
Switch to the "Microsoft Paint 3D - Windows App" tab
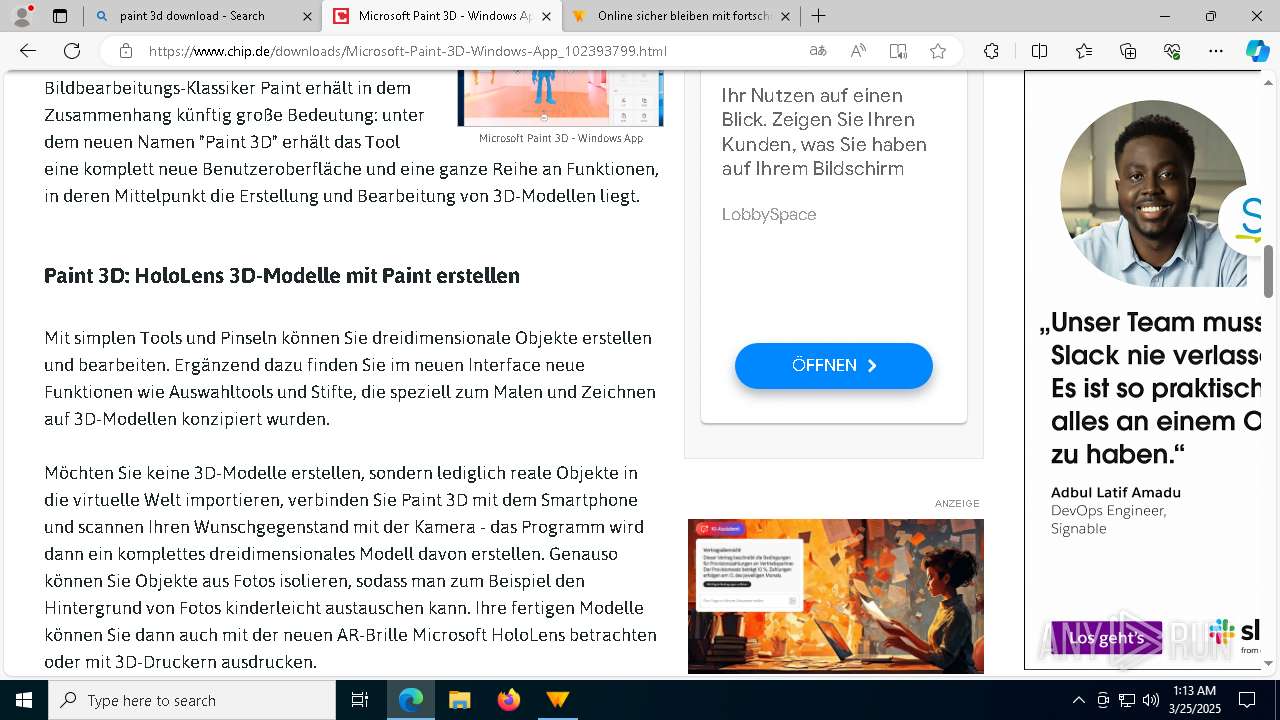444,16
